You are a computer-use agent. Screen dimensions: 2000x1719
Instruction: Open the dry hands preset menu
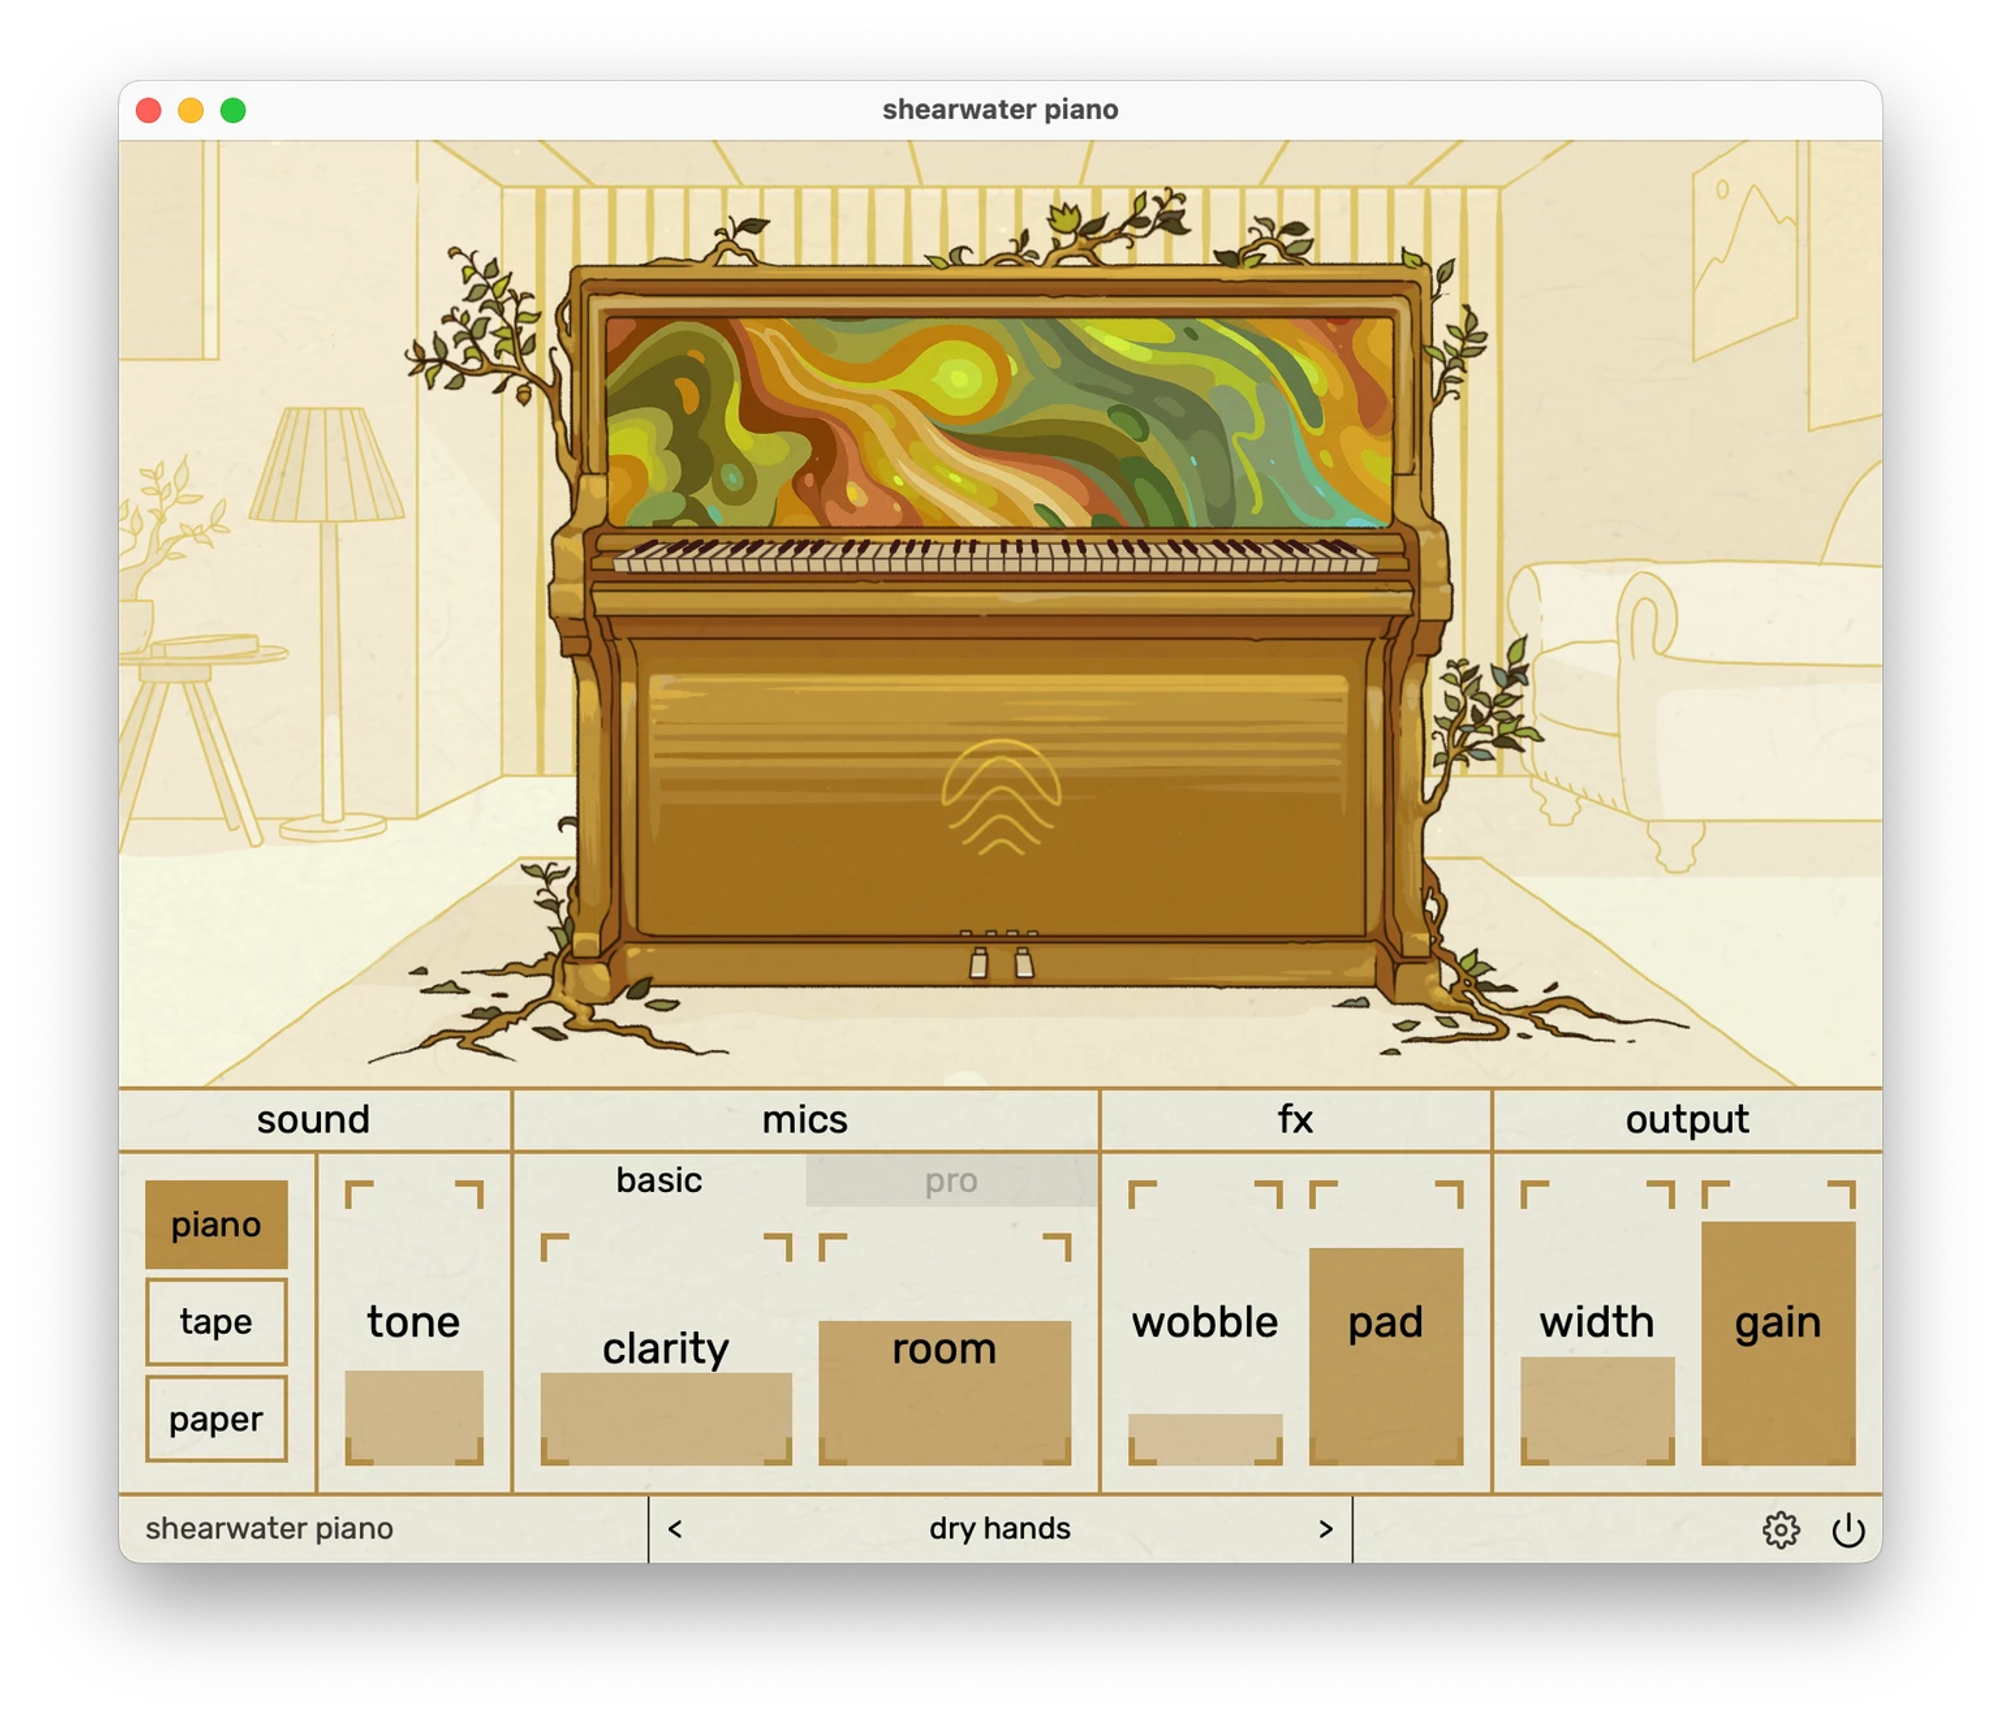(1000, 1529)
